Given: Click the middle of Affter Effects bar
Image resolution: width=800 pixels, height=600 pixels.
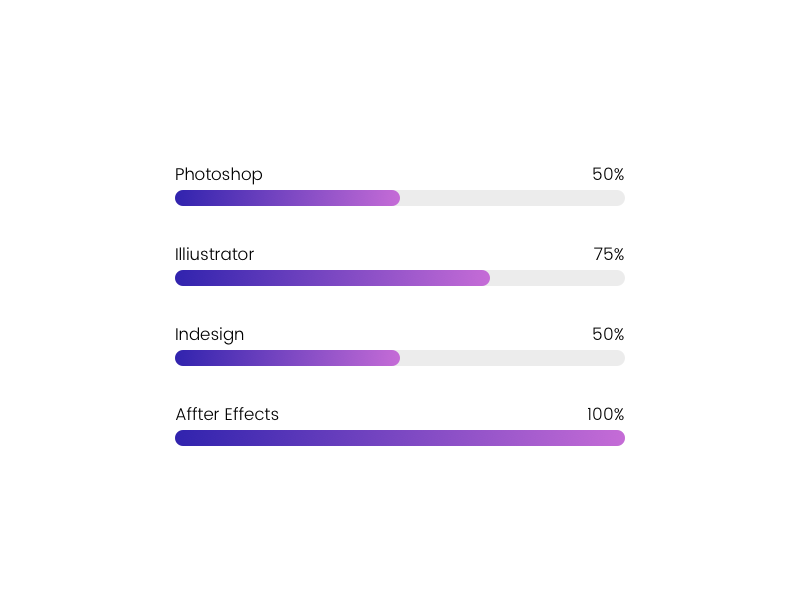Looking at the screenshot, I should coord(400,438).
